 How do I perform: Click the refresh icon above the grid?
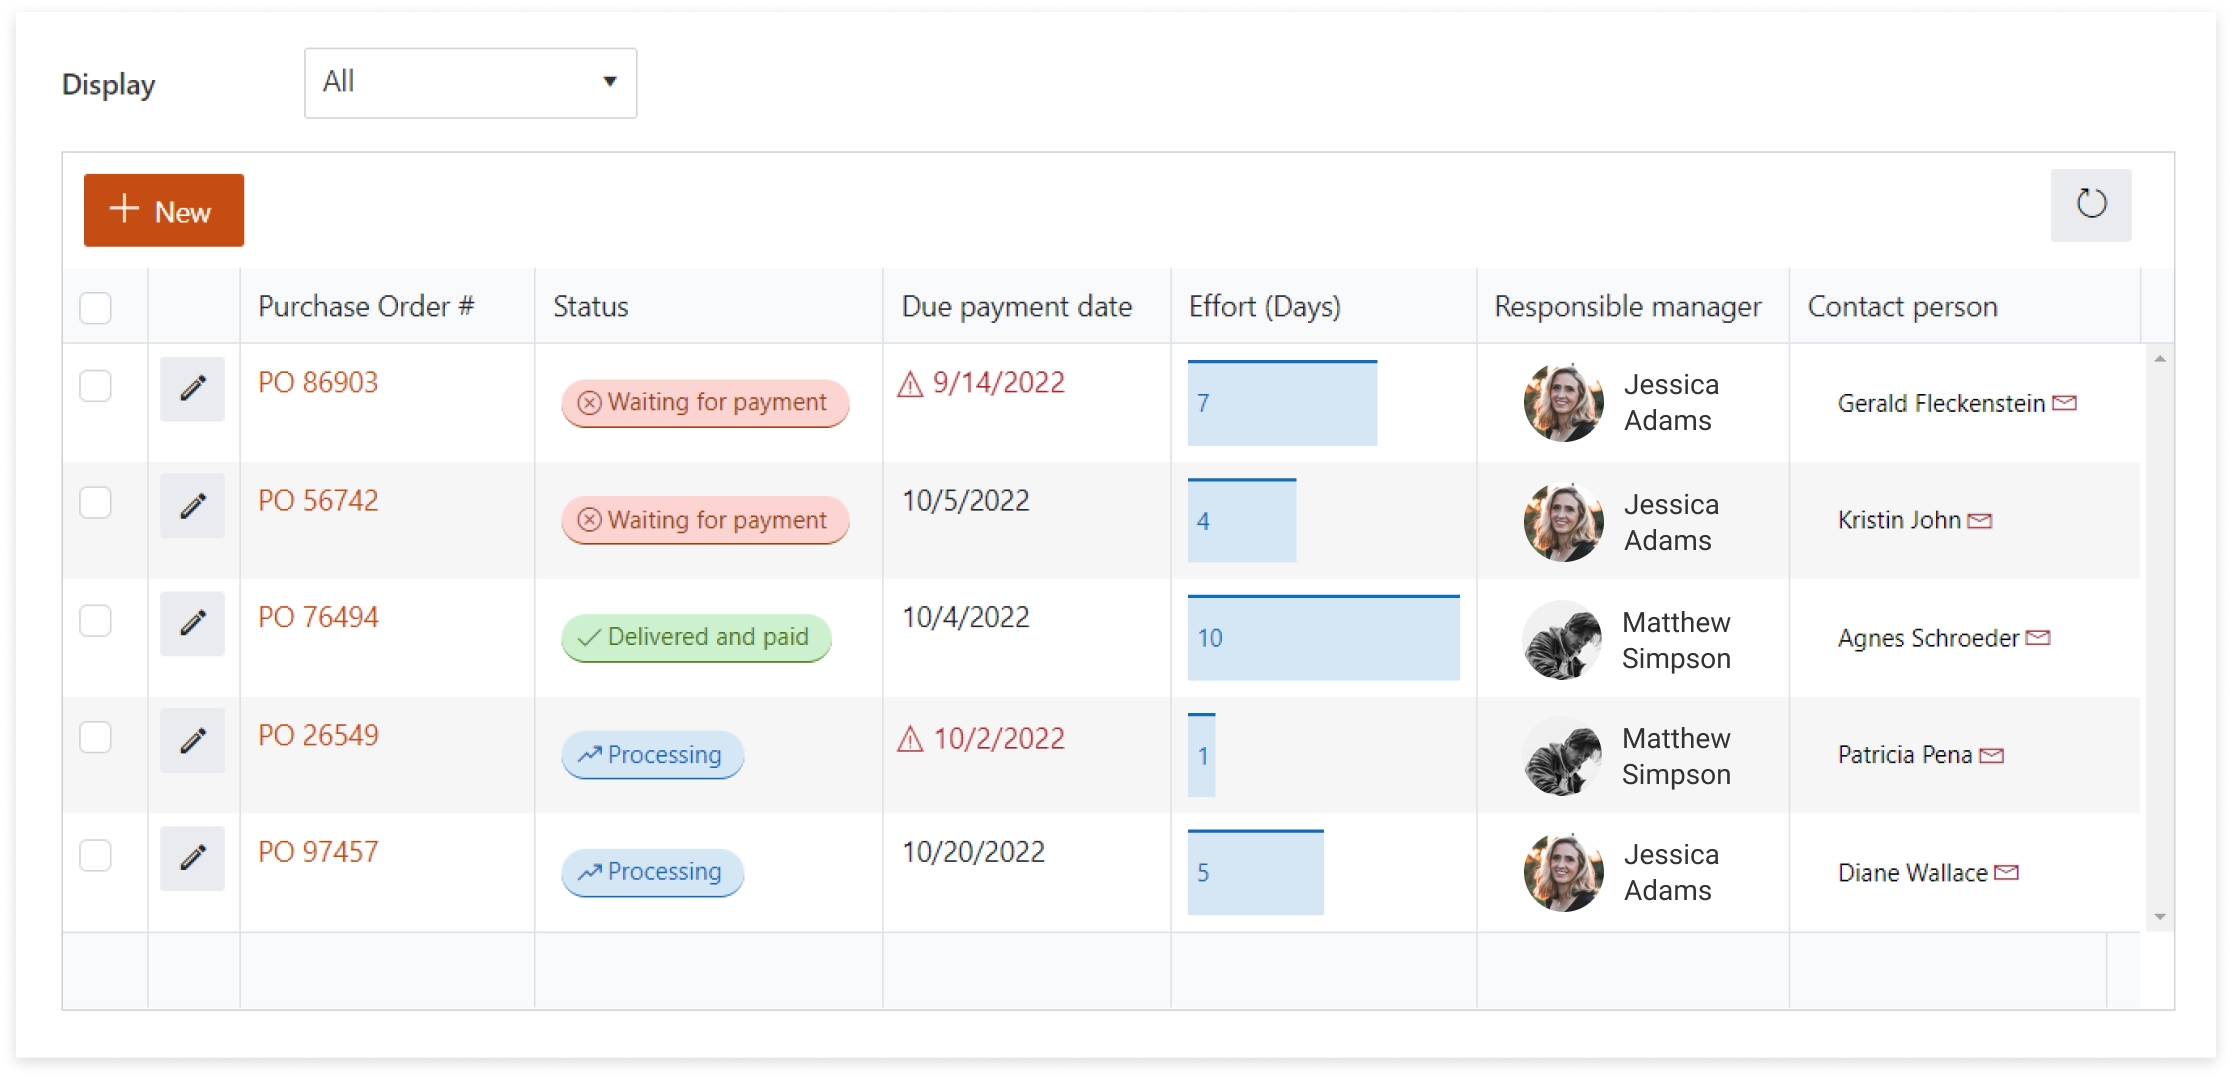[2091, 205]
